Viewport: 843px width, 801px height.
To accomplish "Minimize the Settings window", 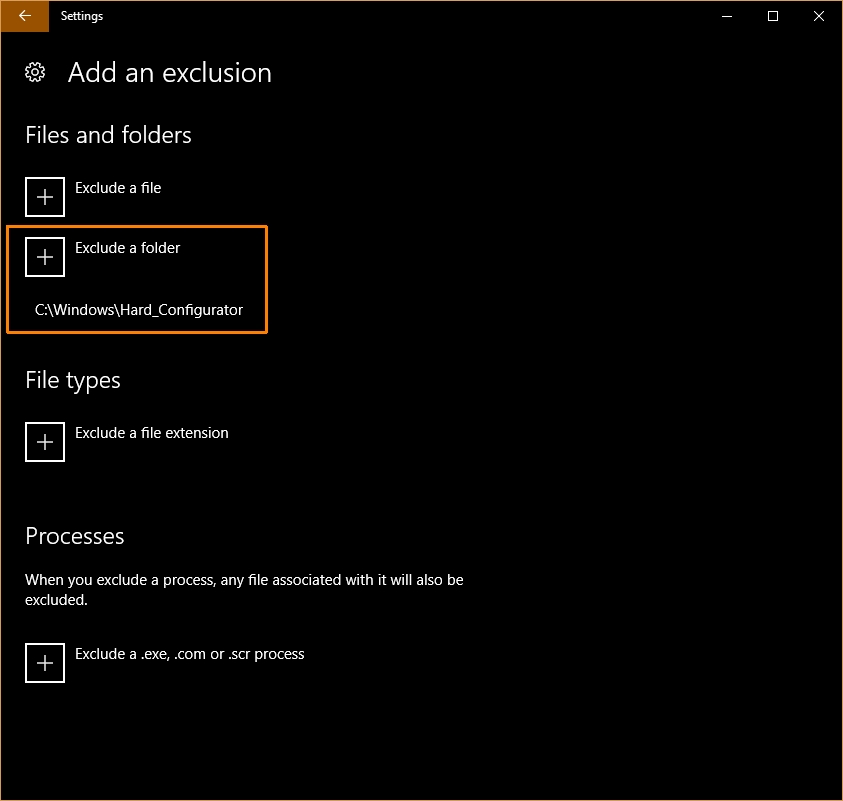I will pos(727,16).
